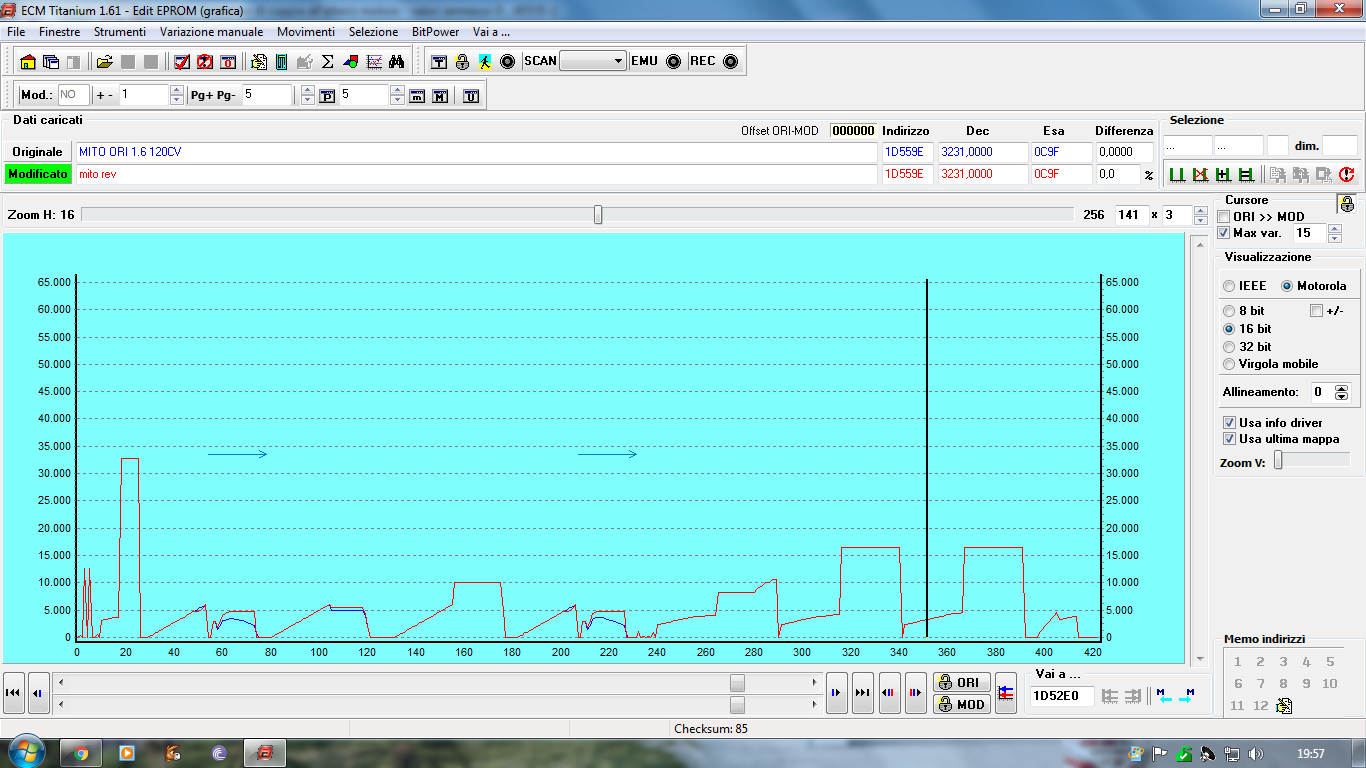Click the U window icon
This screenshot has height=768, width=1366.
[x=471, y=96]
